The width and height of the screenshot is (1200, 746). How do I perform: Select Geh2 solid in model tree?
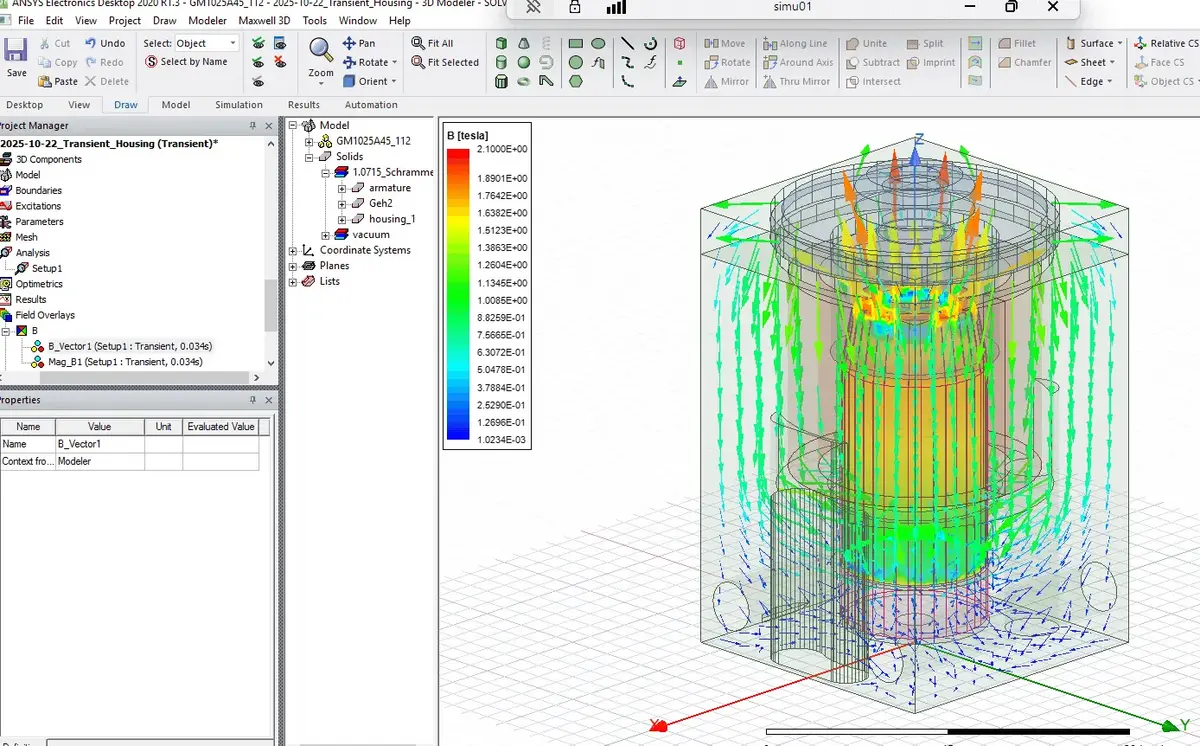(380, 203)
